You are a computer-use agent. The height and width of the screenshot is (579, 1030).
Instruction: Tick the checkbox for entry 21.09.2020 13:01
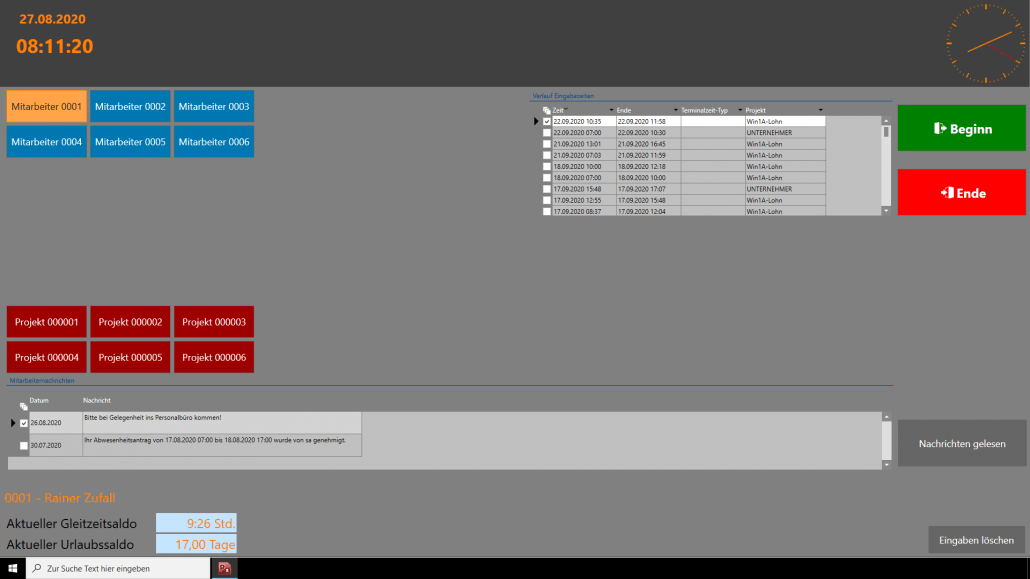coord(546,144)
